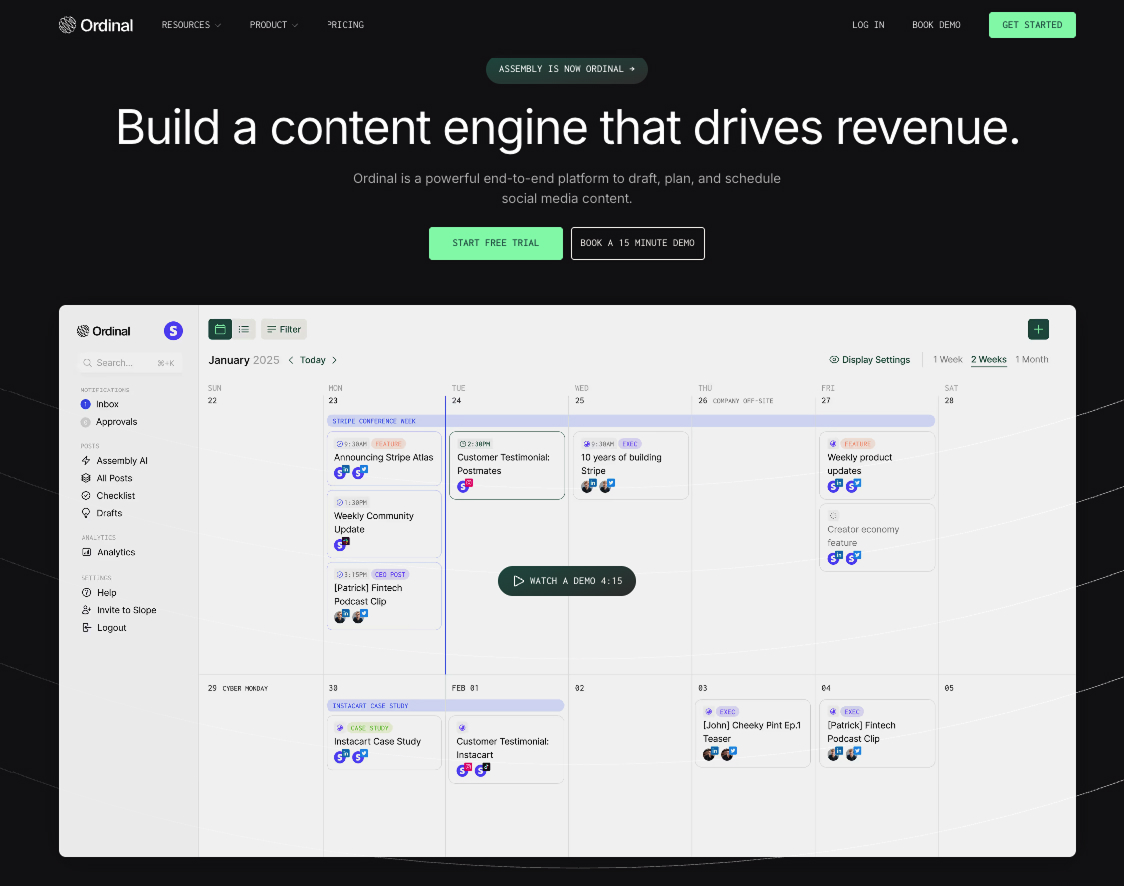
Task: Click the Case Study tag label
Action: pos(369,728)
